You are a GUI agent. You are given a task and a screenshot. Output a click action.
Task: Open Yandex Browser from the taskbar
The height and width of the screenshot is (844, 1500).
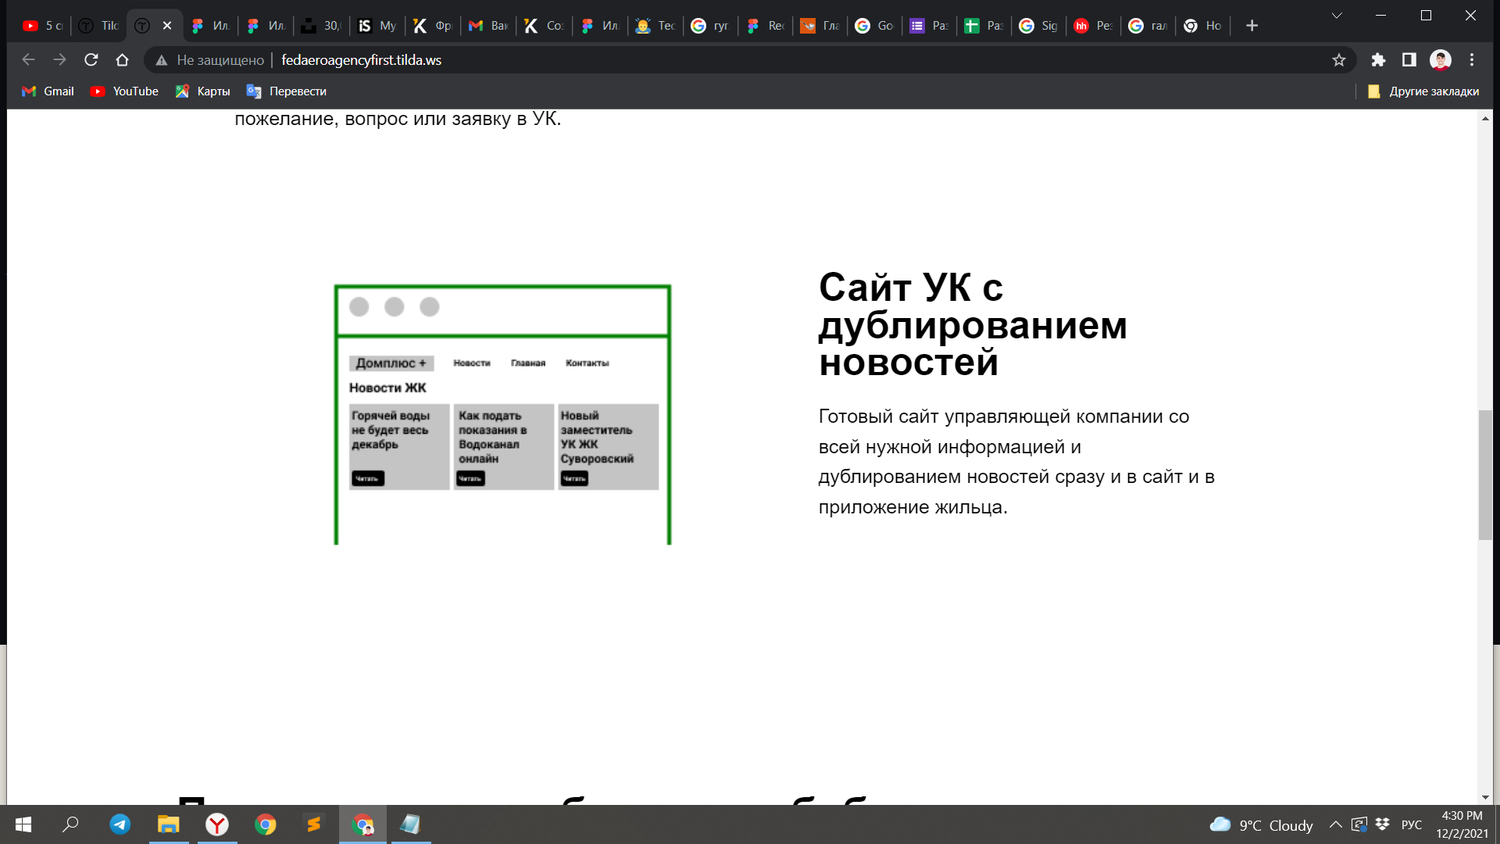217,824
